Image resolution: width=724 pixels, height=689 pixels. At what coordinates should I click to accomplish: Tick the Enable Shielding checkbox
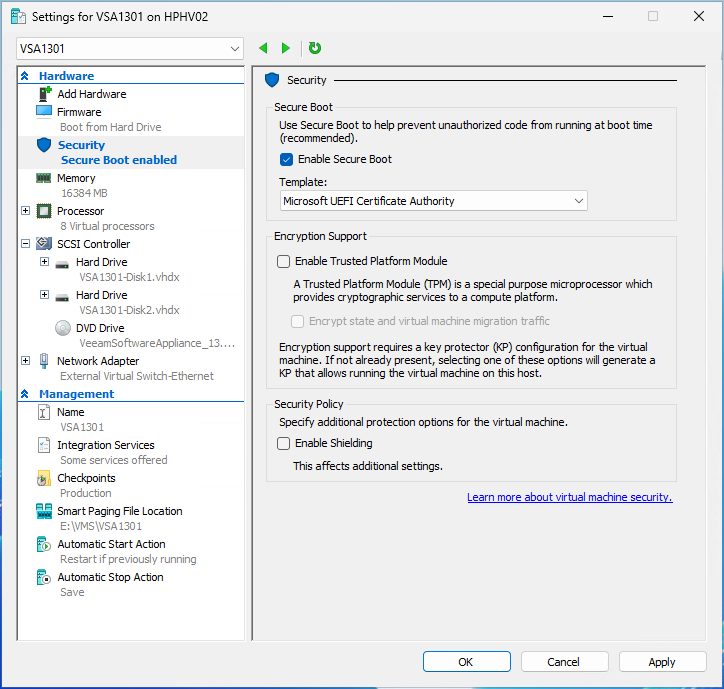click(284, 443)
